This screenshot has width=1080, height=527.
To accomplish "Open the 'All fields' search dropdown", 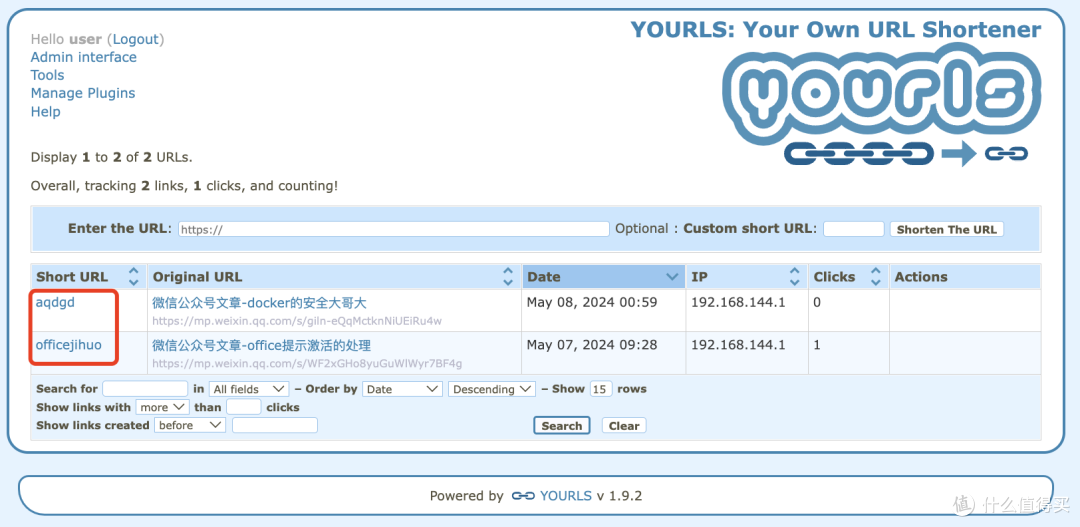I will [249, 389].
